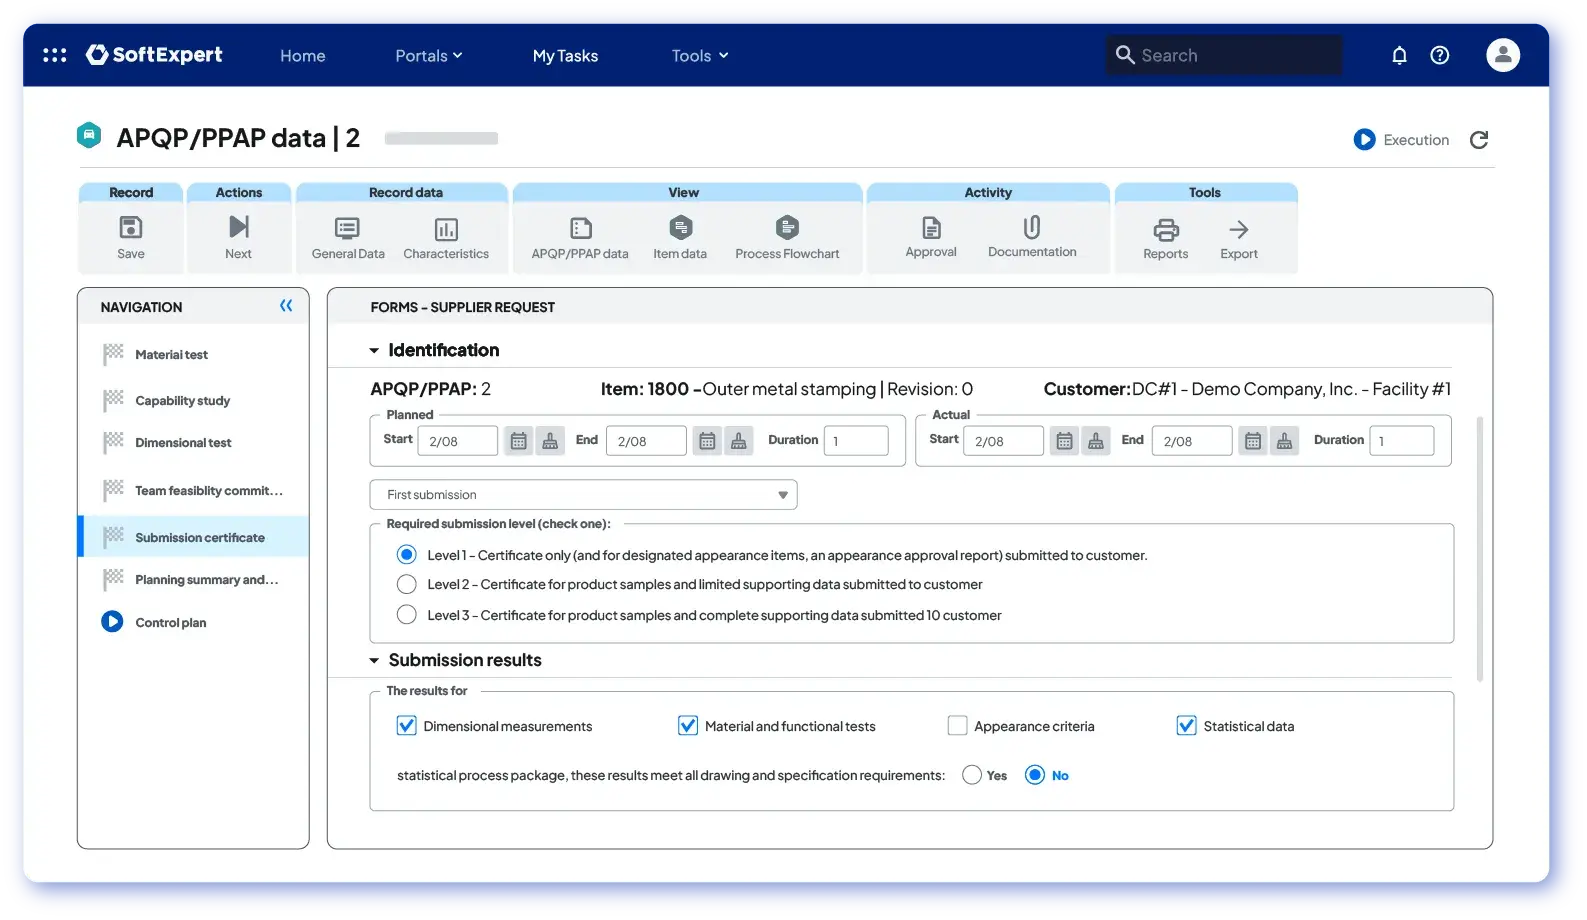Open Capability study navigation item

[193, 400]
